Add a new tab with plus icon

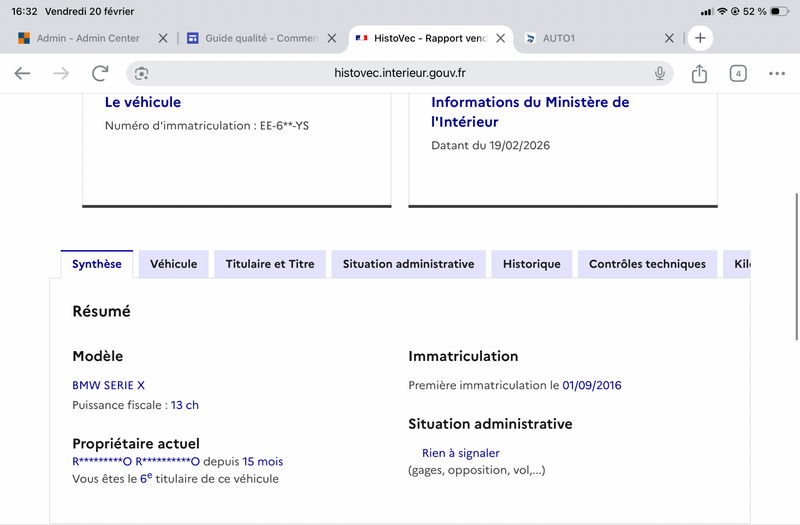pyautogui.click(x=700, y=38)
